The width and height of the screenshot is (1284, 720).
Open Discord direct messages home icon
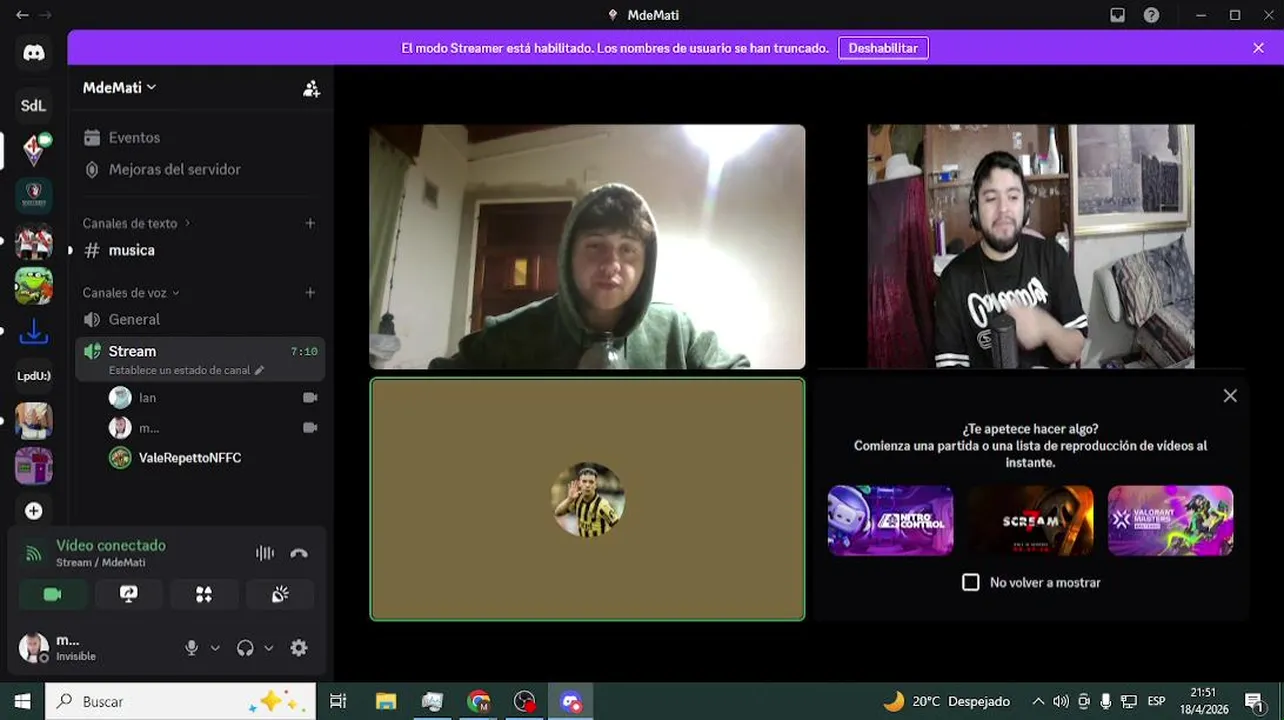pyautogui.click(x=34, y=53)
